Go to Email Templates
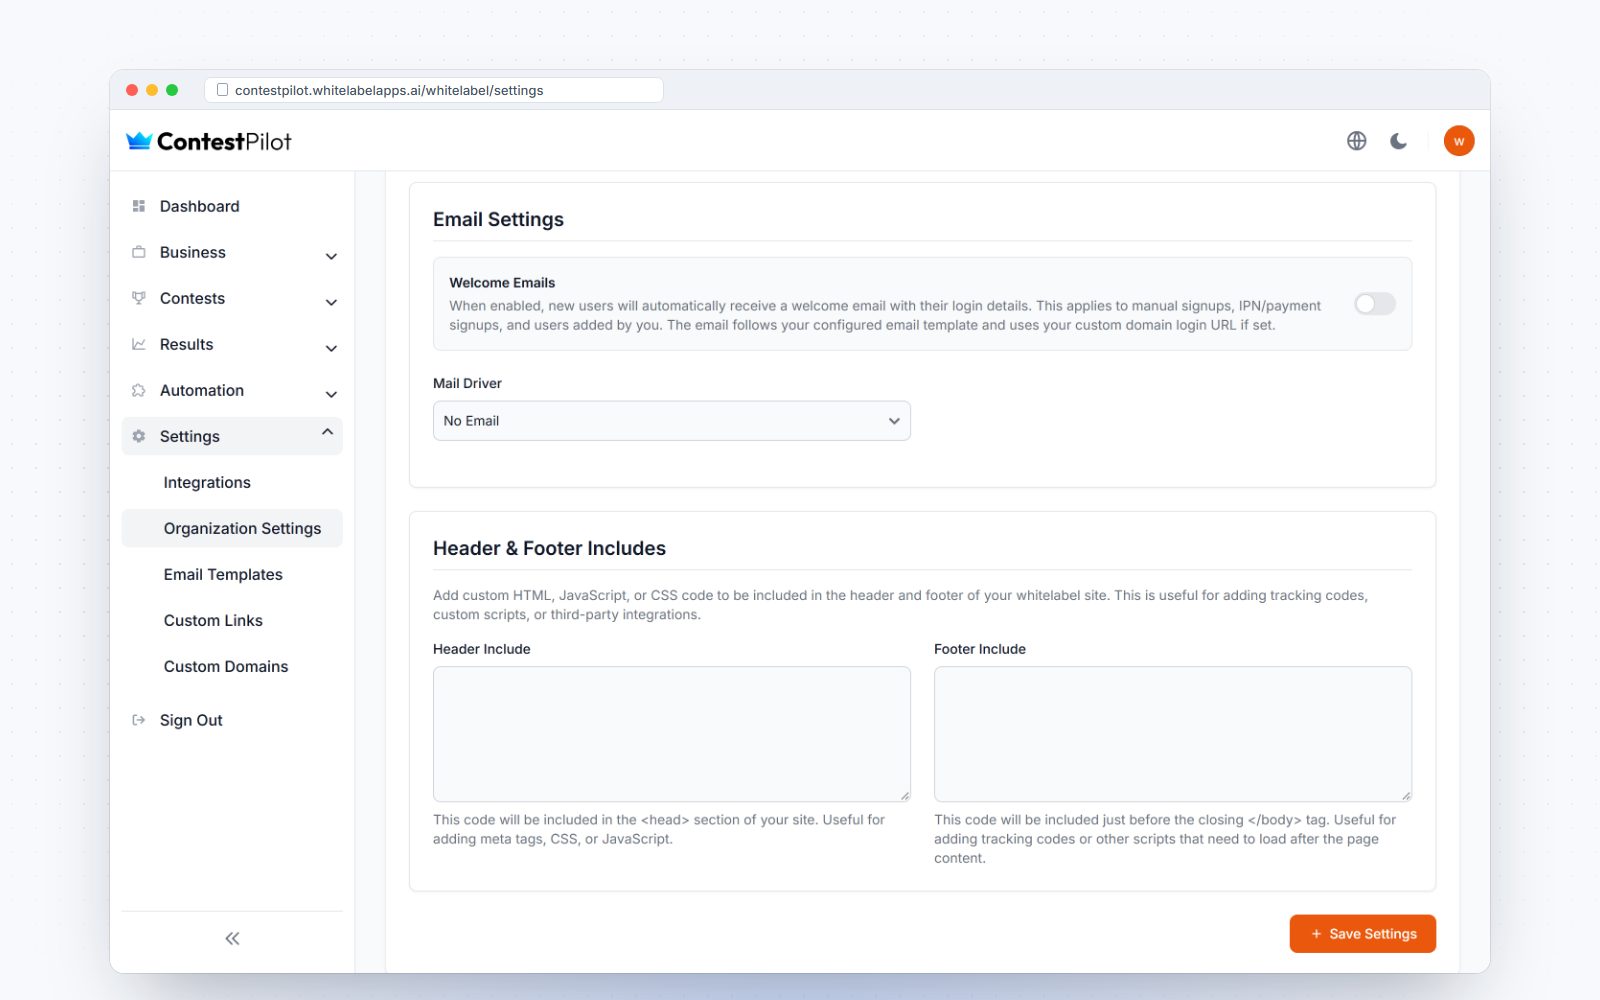 click(x=223, y=574)
